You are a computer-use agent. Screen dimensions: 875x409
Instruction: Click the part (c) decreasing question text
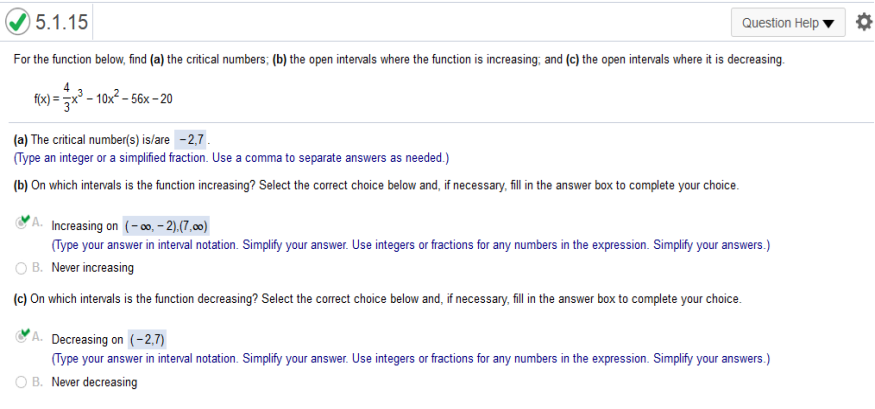pyautogui.click(x=378, y=299)
